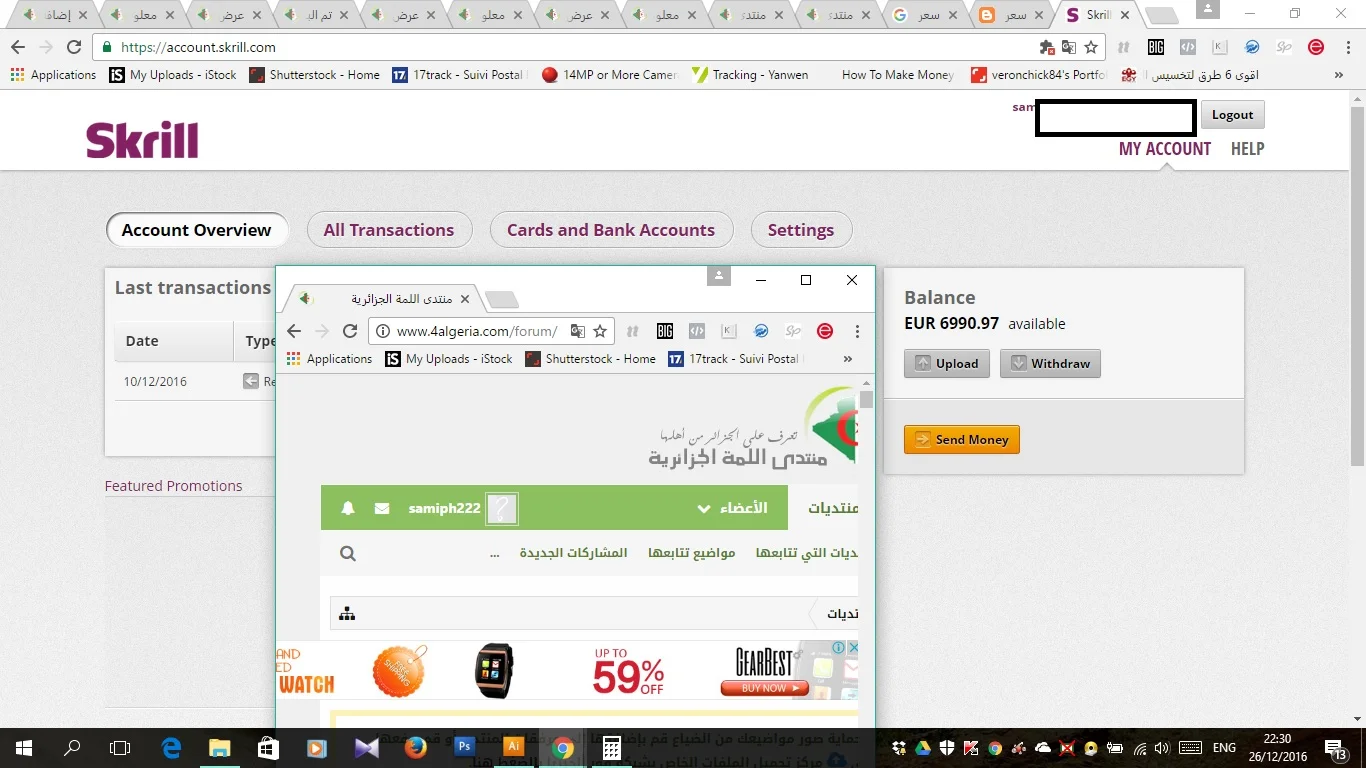This screenshot has height=768, width=1366.
Task: Open the forum messages envelope icon
Action: pyautogui.click(x=382, y=508)
